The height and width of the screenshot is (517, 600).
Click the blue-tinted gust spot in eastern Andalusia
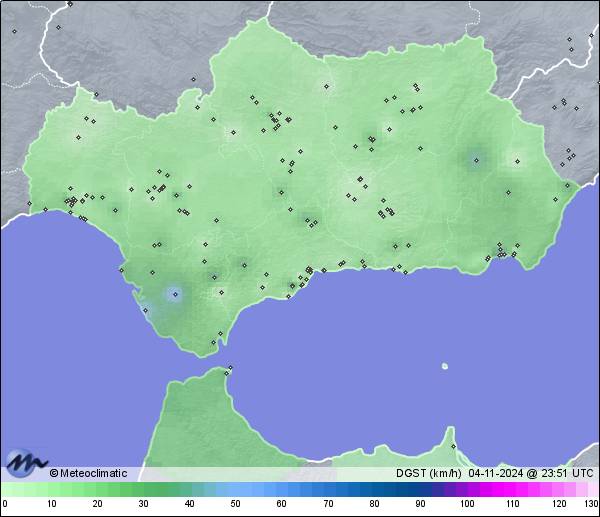pos(474,158)
